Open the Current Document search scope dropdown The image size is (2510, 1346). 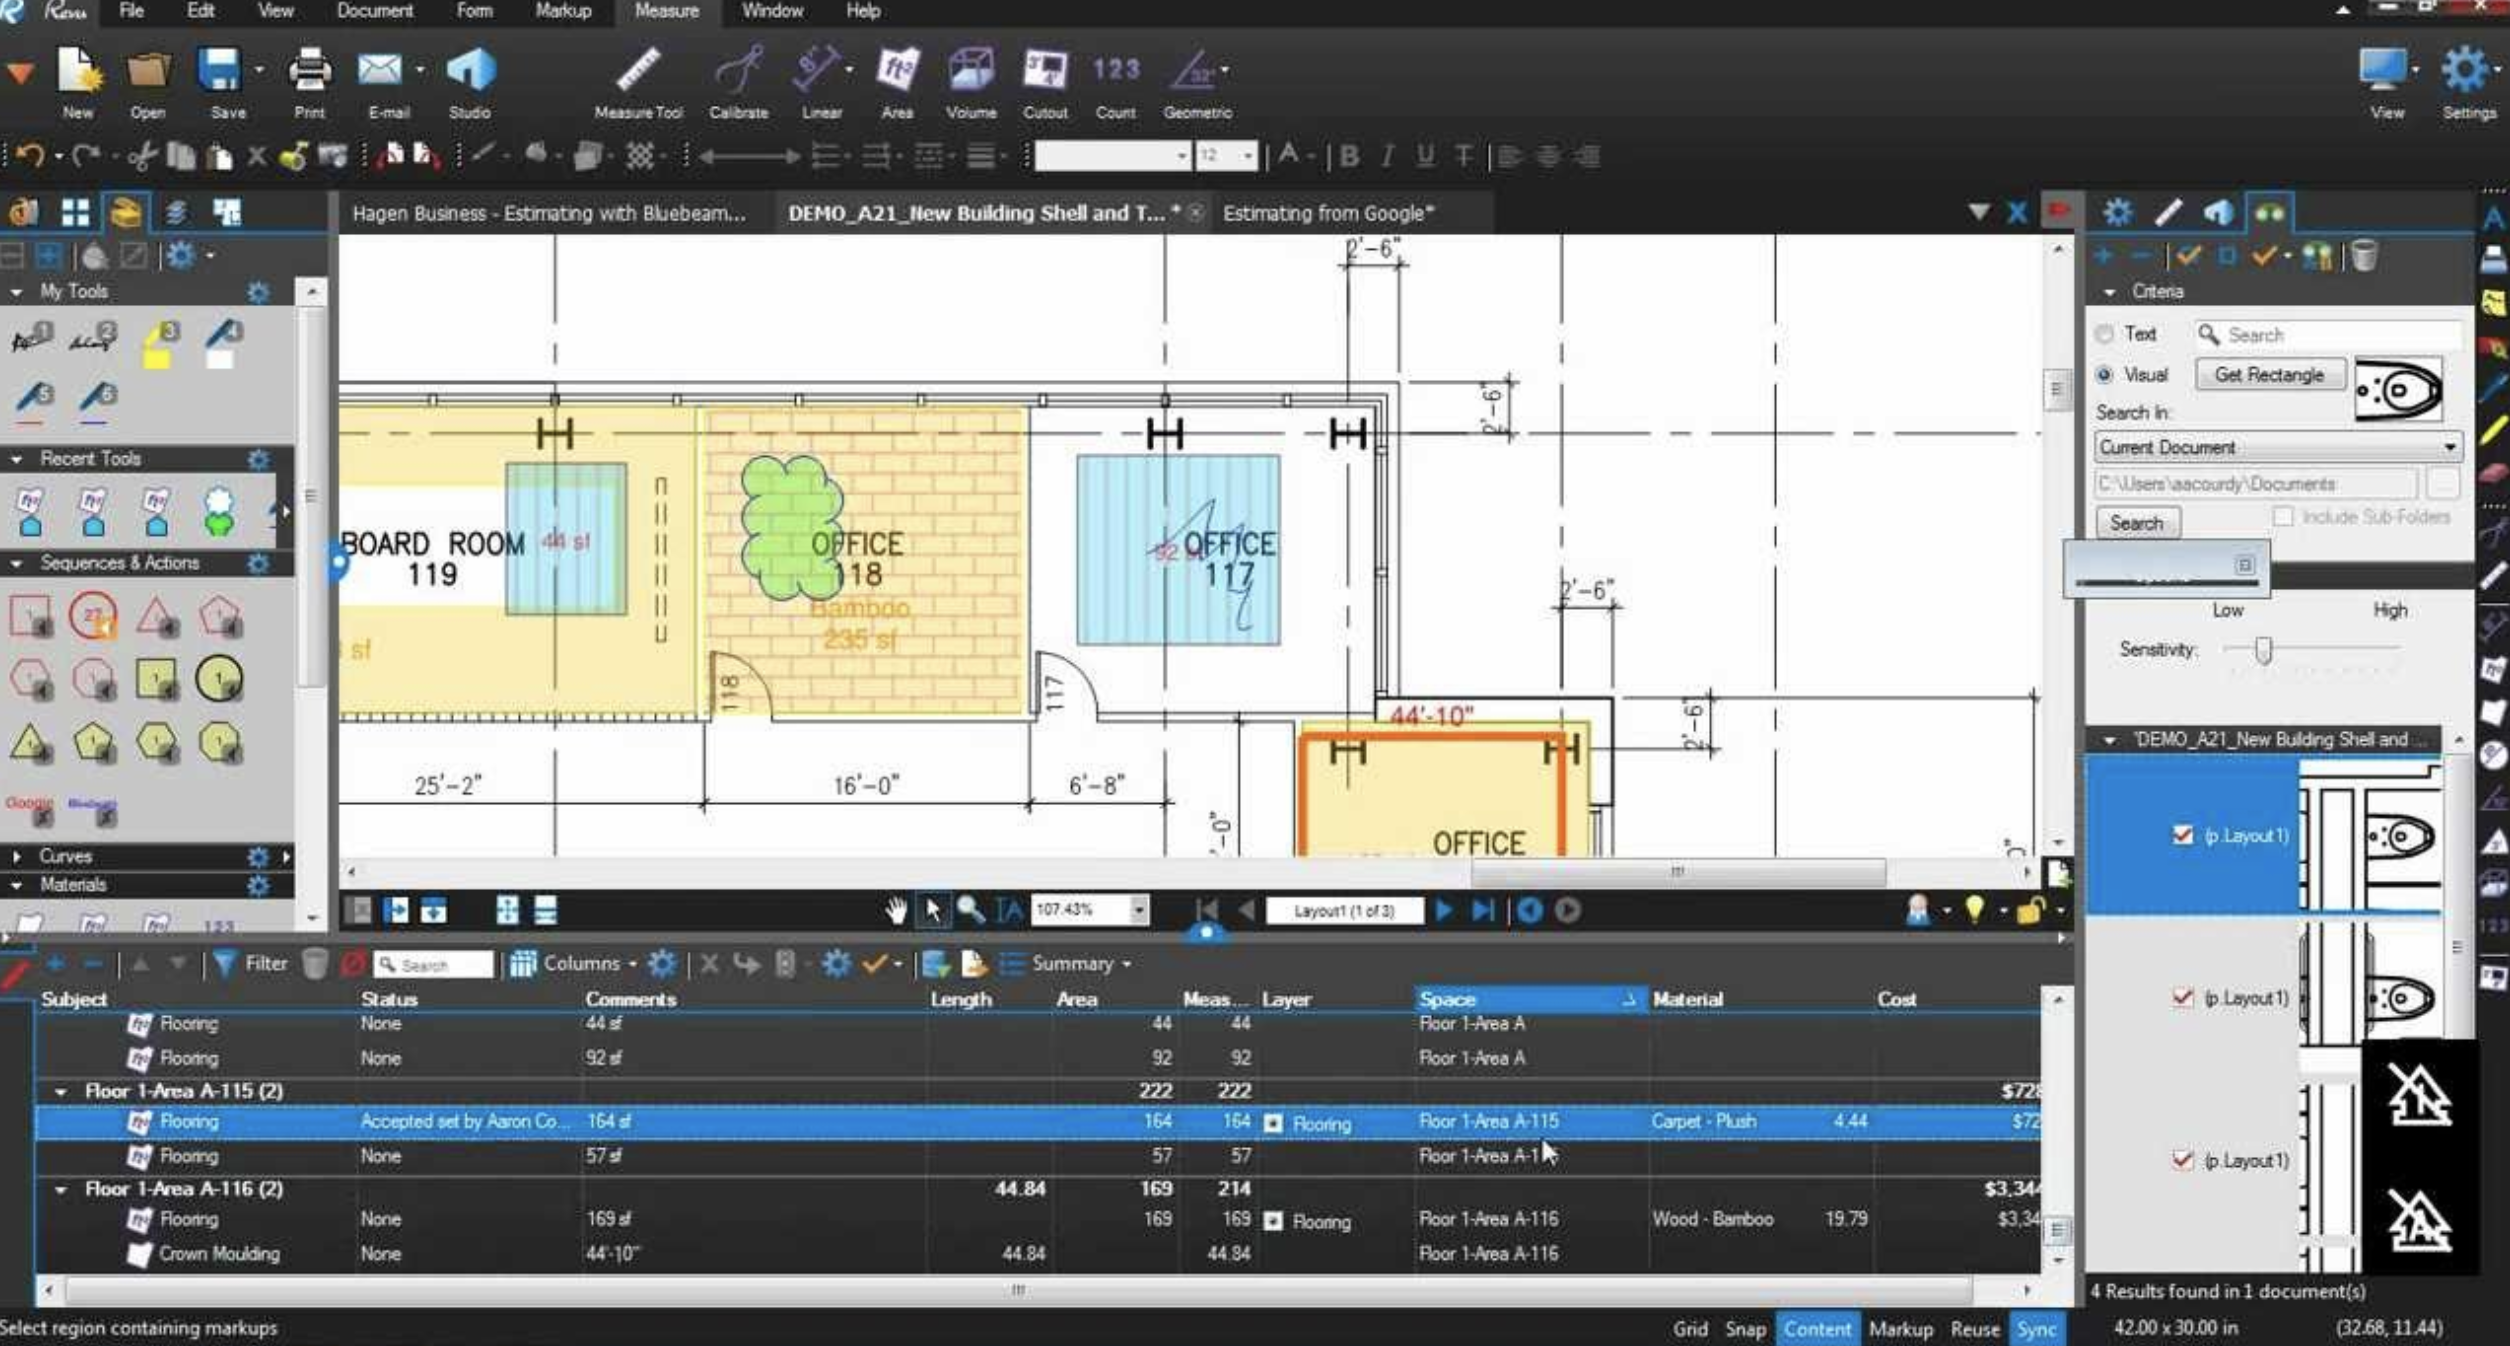(x=2452, y=447)
